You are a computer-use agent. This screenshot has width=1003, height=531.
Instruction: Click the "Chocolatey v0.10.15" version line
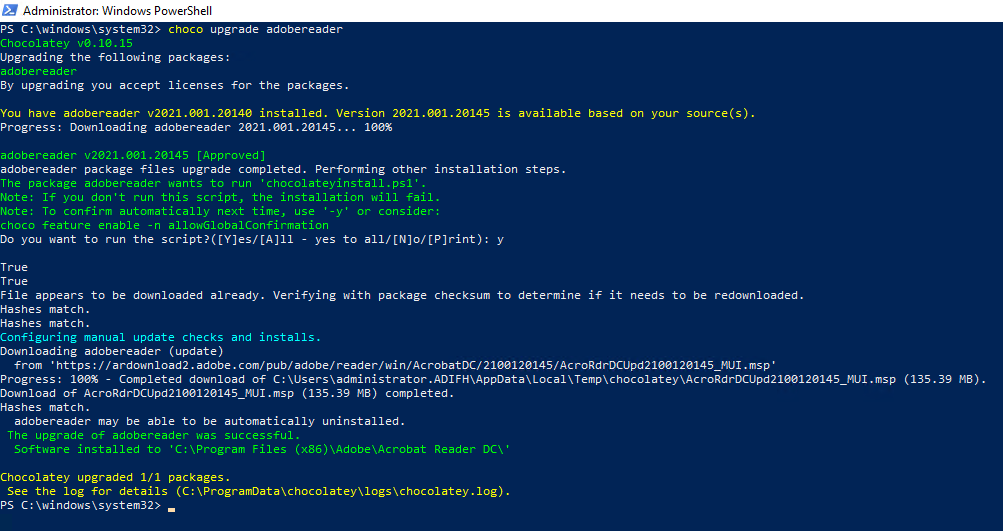(x=52, y=44)
